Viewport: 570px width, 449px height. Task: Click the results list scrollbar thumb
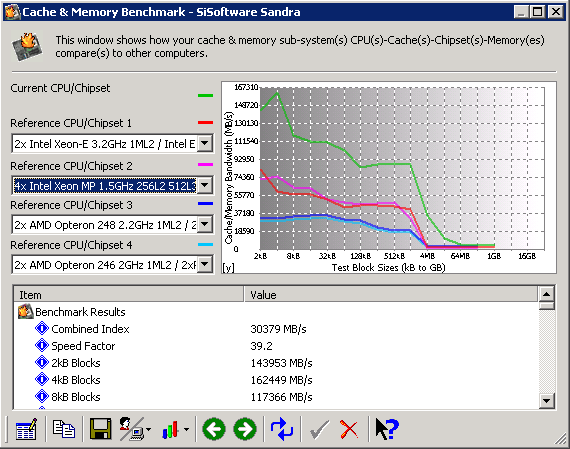547,305
